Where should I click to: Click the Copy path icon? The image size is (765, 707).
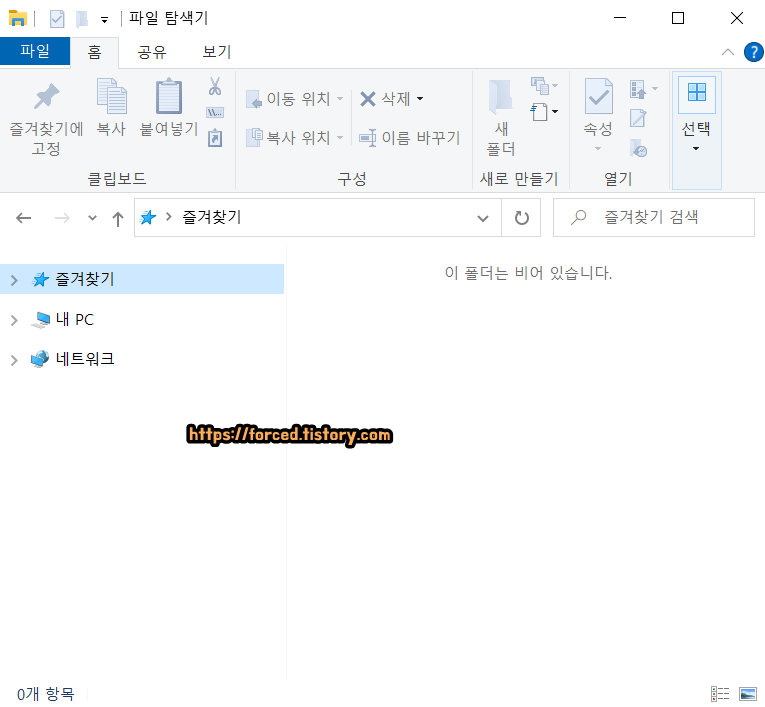click(x=215, y=113)
